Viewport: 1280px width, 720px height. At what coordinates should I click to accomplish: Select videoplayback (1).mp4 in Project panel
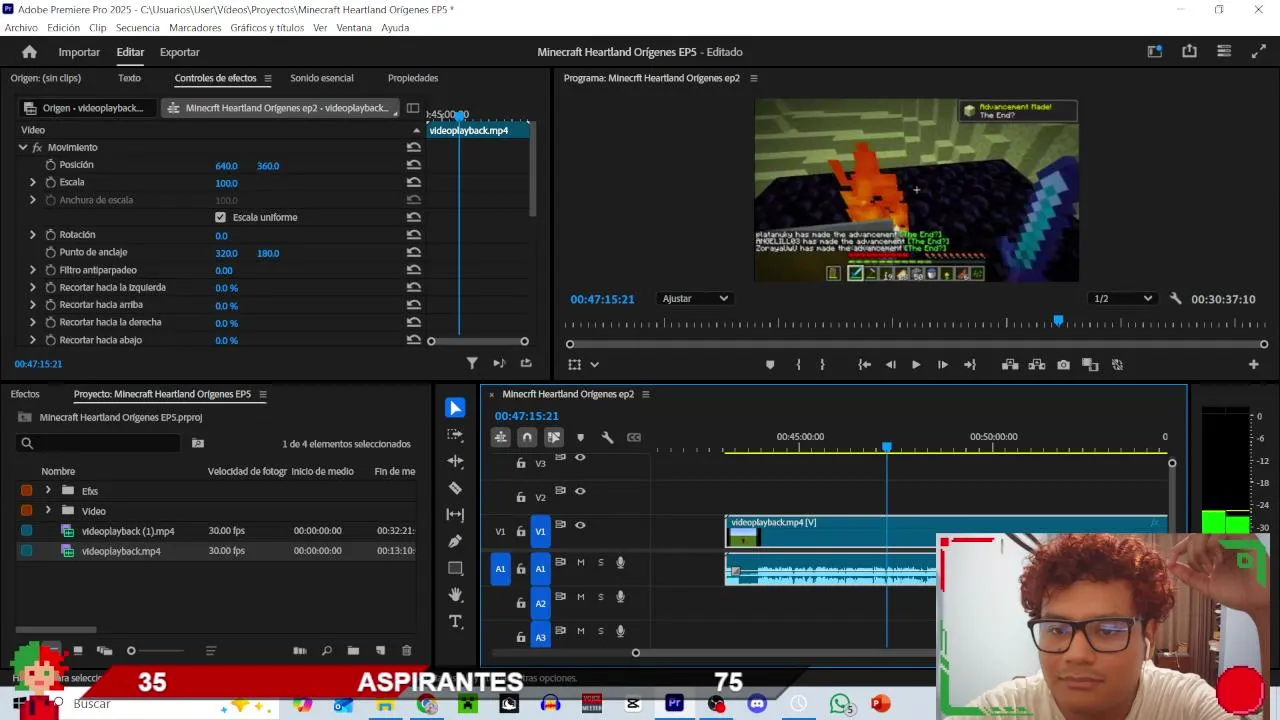(x=128, y=531)
